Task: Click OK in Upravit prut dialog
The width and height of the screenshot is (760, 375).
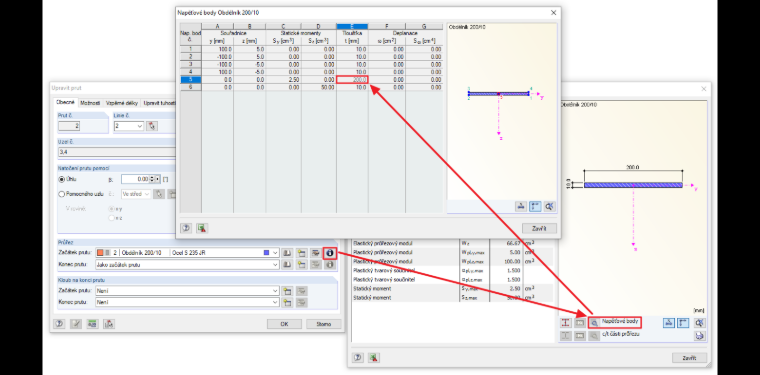Action: click(285, 324)
